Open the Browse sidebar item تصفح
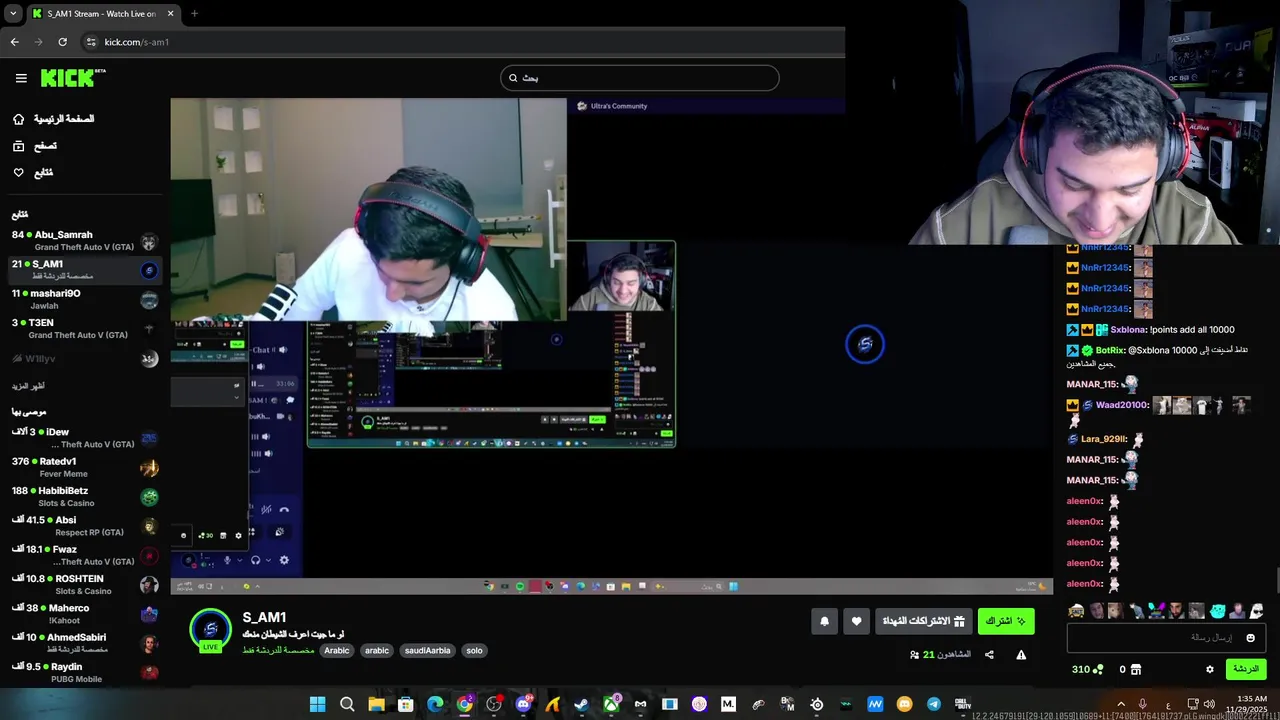Viewport: 1280px width, 720px height. (35, 146)
